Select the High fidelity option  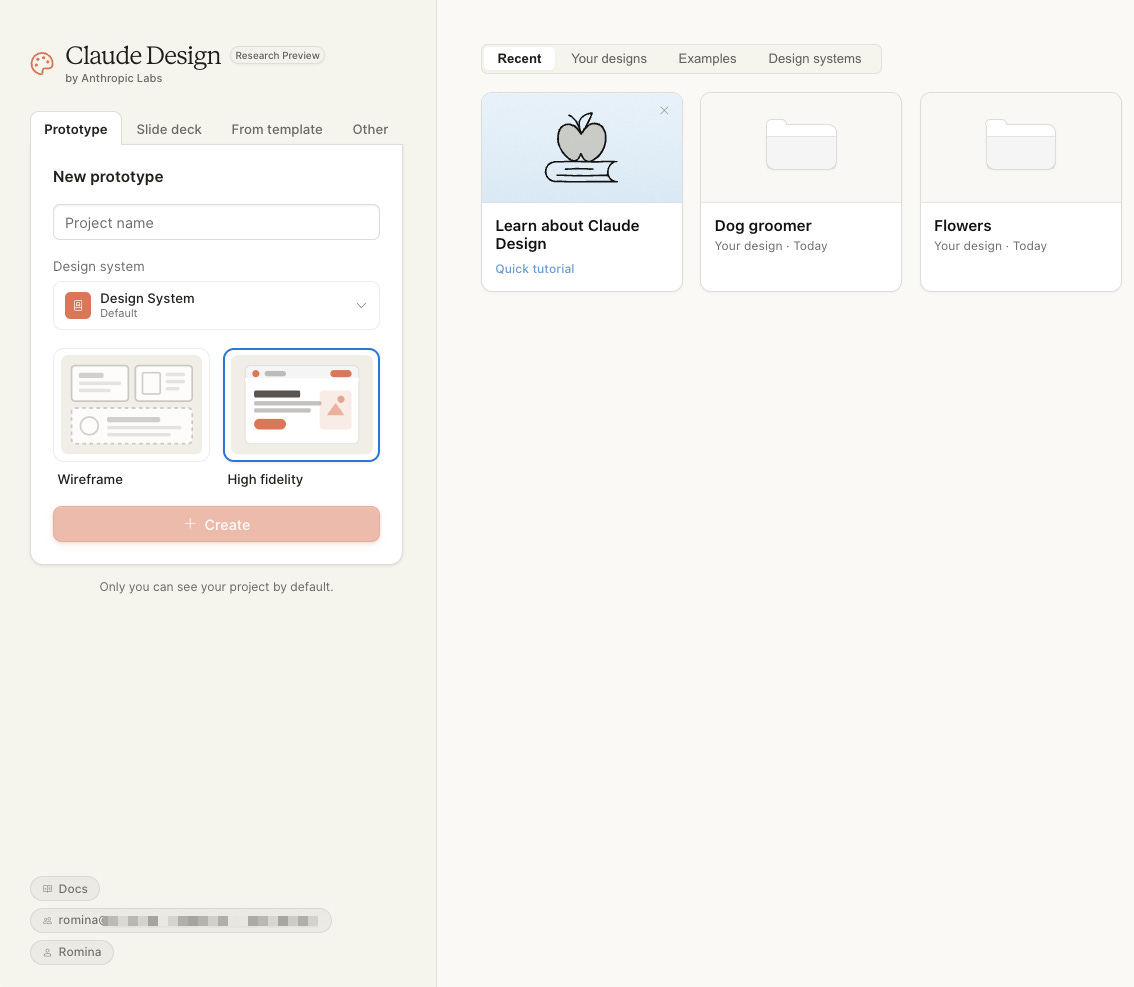pyautogui.click(x=302, y=405)
